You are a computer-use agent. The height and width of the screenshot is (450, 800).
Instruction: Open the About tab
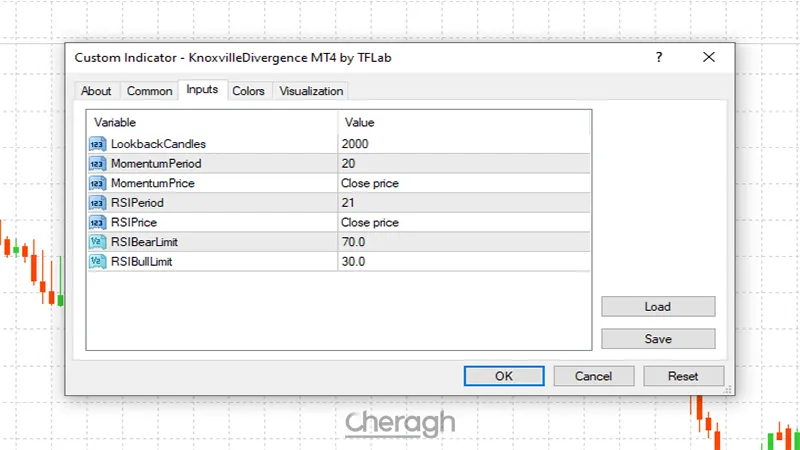pyautogui.click(x=96, y=91)
